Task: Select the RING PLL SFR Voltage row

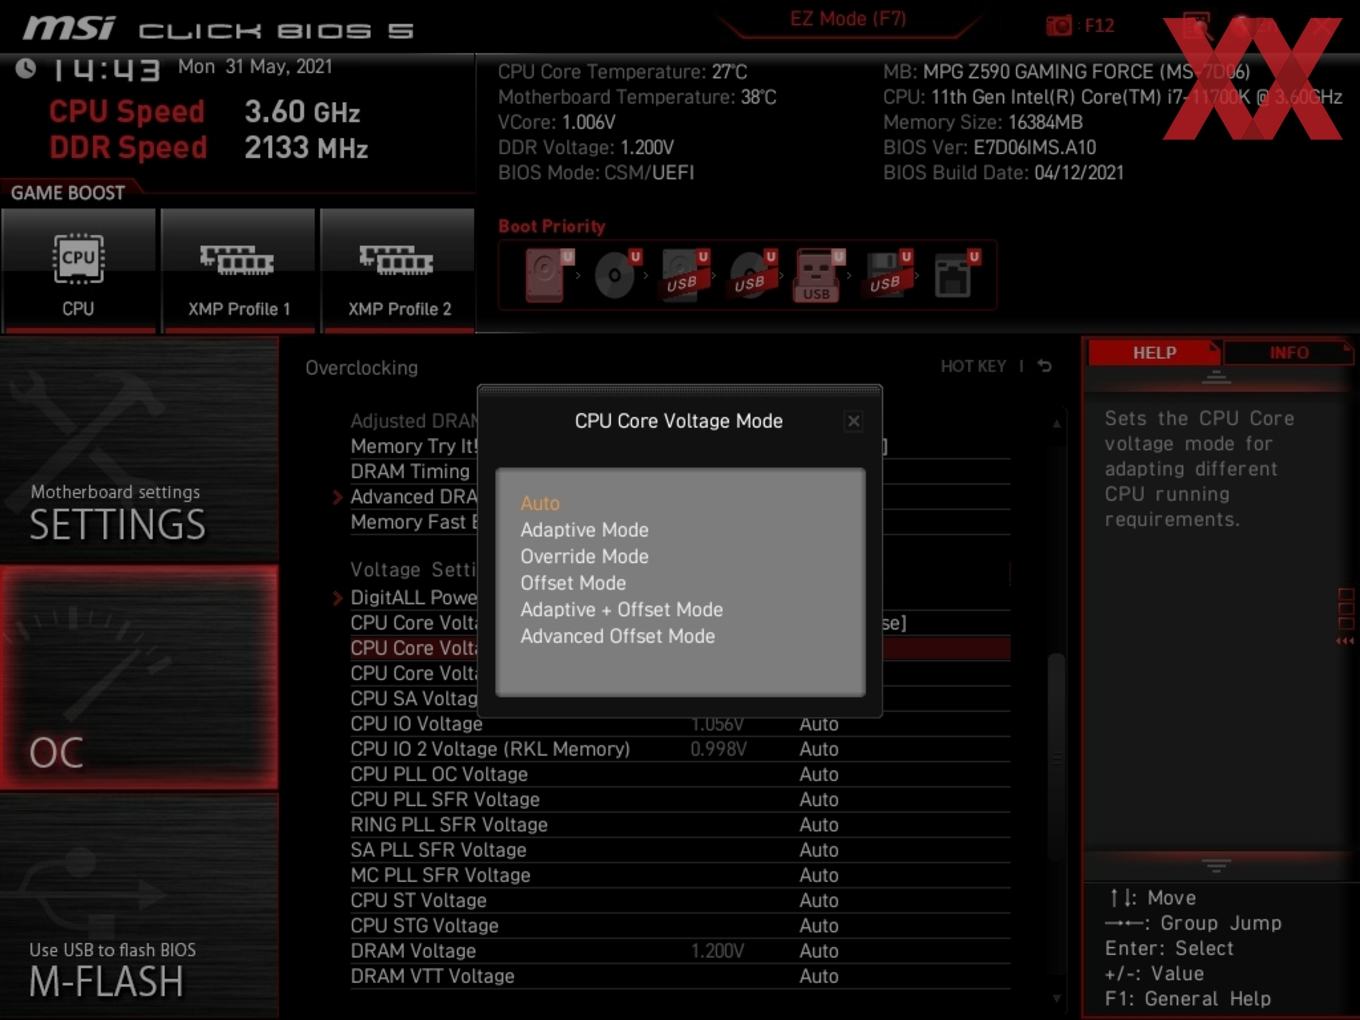Action: click(x=680, y=824)
